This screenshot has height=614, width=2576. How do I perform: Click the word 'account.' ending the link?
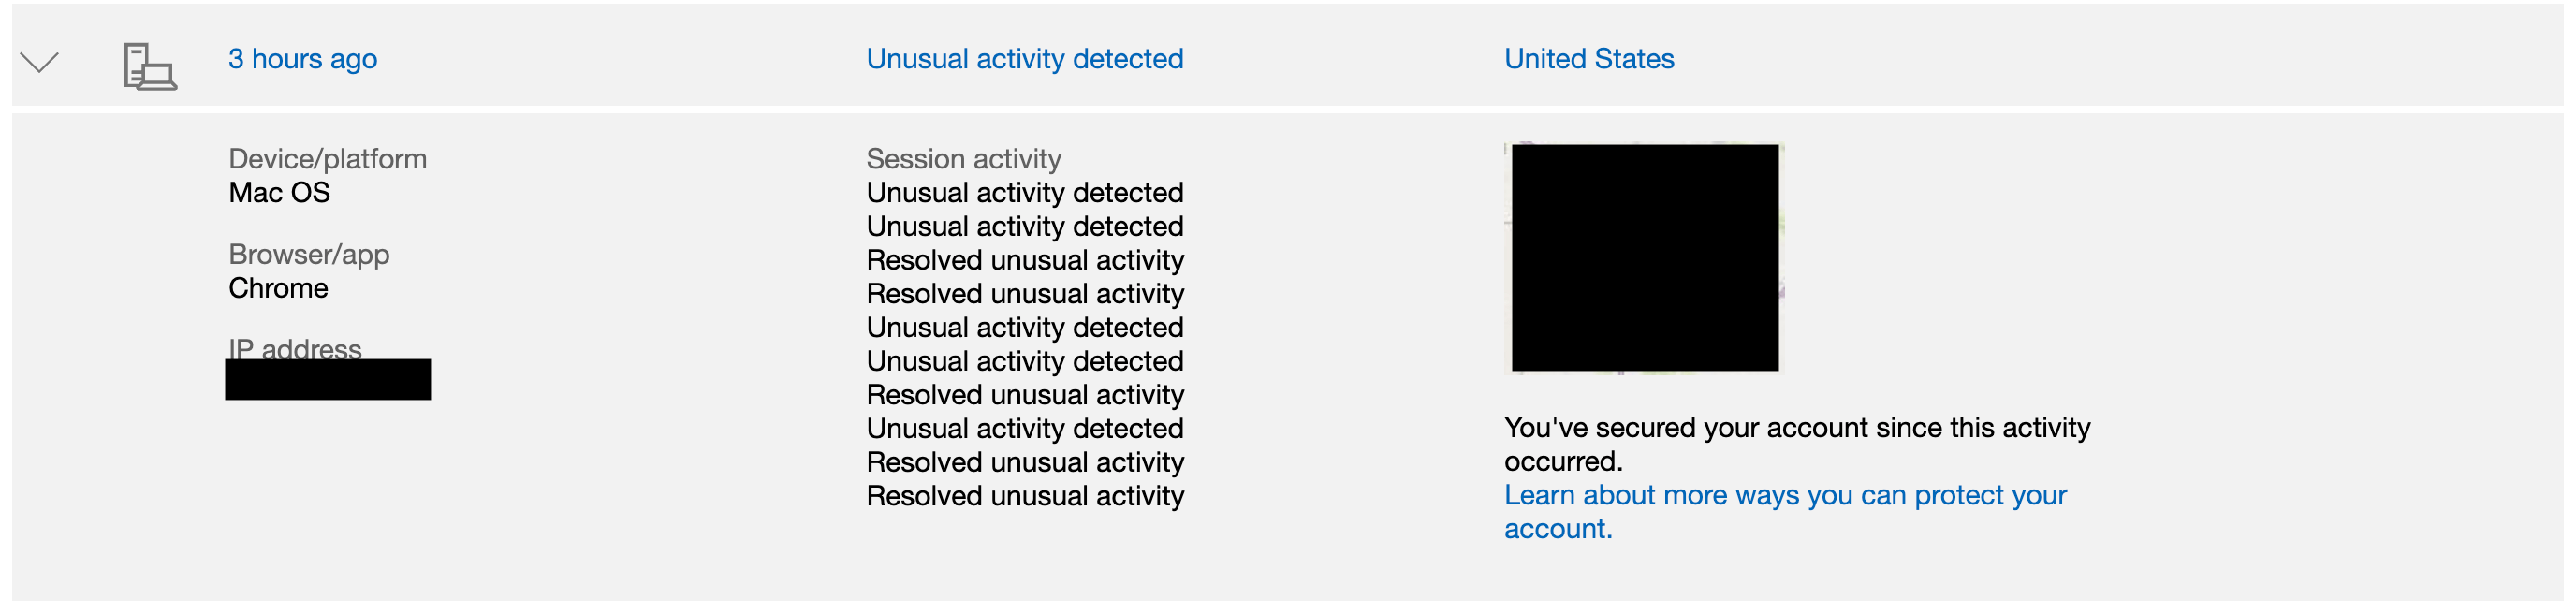tap(1558, 529)
